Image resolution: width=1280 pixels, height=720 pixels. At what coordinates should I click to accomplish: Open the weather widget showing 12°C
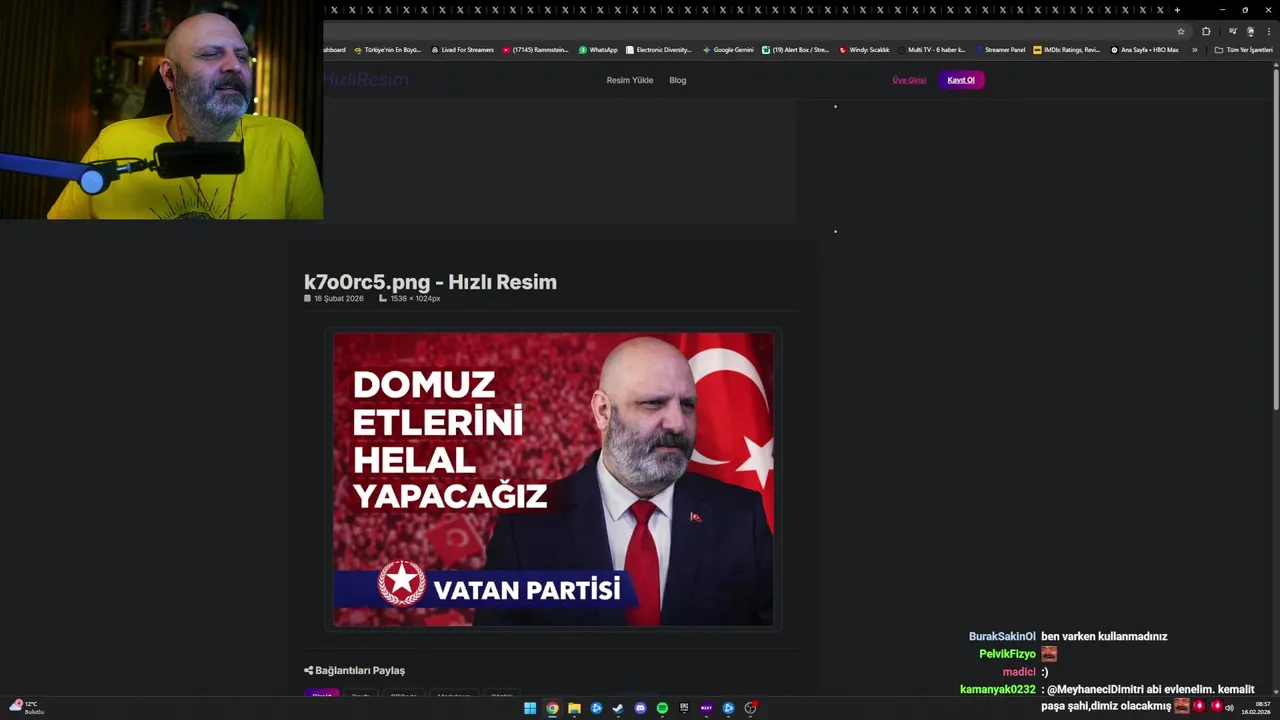pos(26,707)
